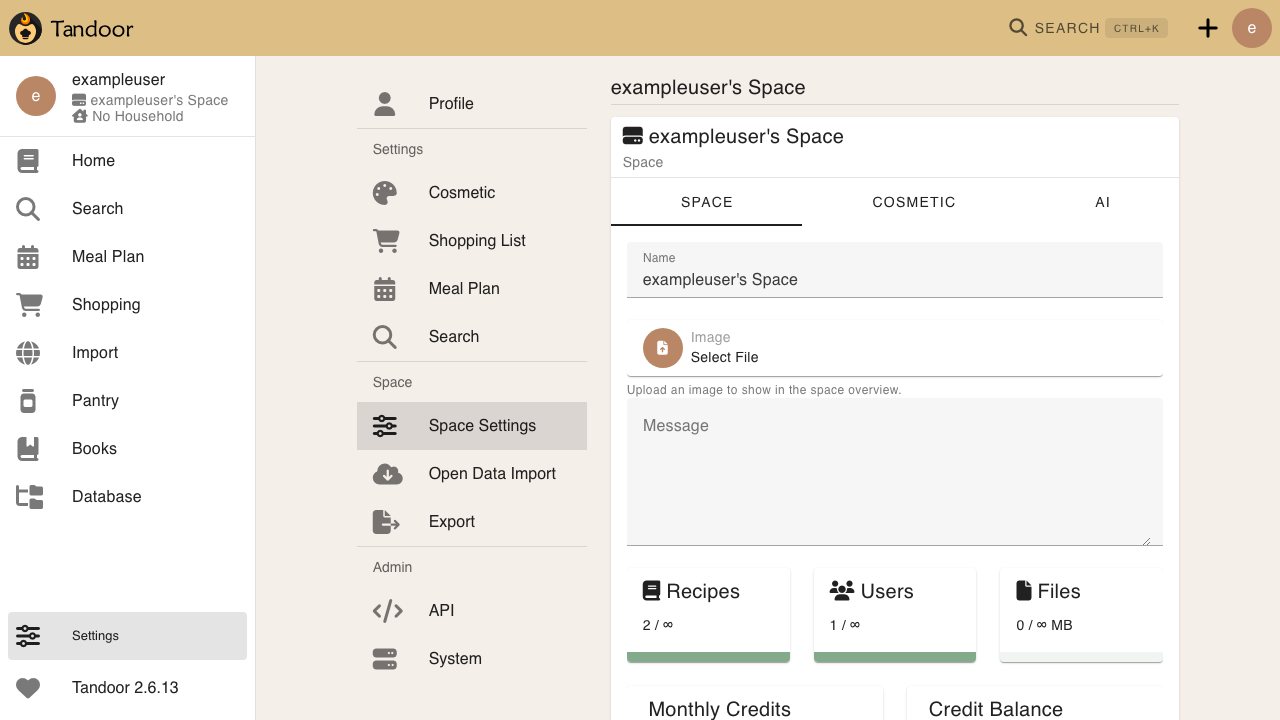Click the Export file-arrow icon
The image size is (1280, 720).
[x=386, y=522]
